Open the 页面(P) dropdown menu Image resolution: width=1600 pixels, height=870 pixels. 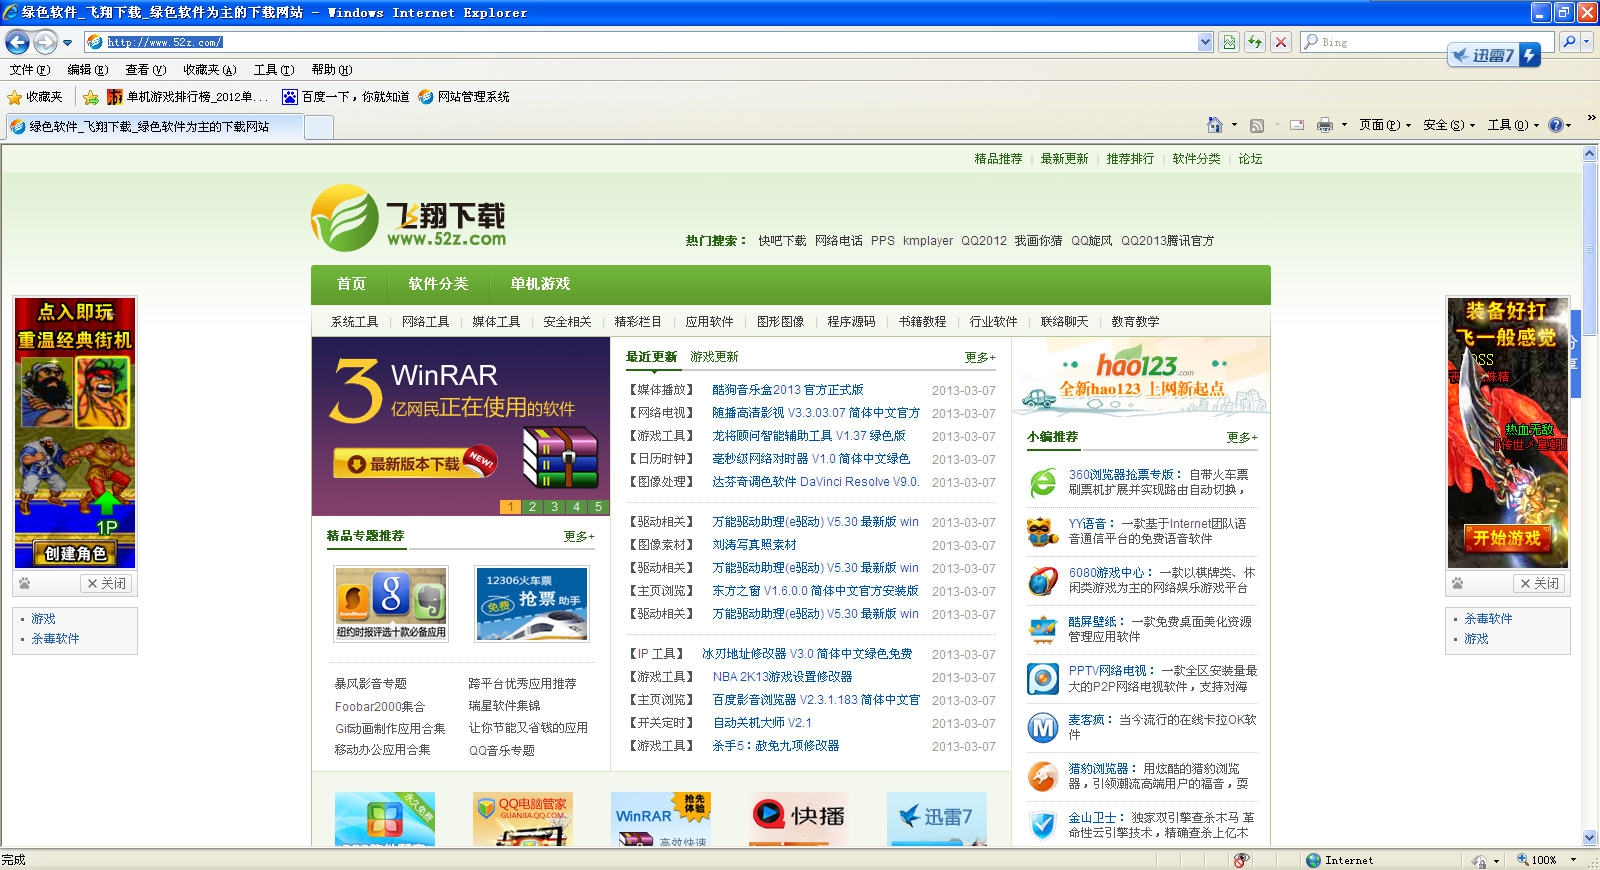(x=1384, y=125)
